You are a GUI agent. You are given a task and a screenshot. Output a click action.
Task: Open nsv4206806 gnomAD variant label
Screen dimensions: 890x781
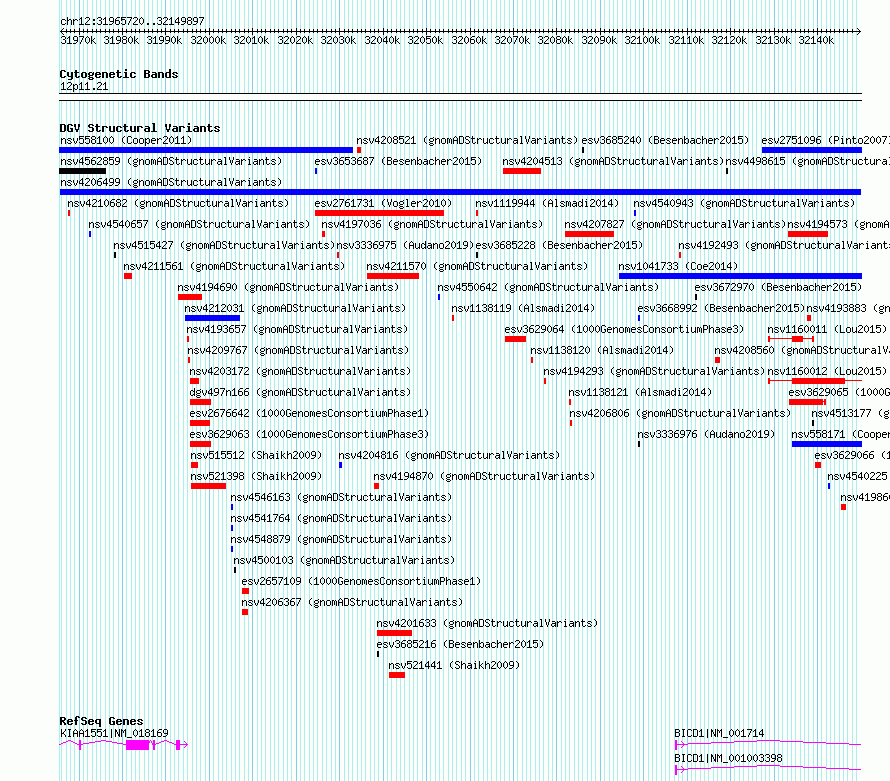tap(680, 413)
